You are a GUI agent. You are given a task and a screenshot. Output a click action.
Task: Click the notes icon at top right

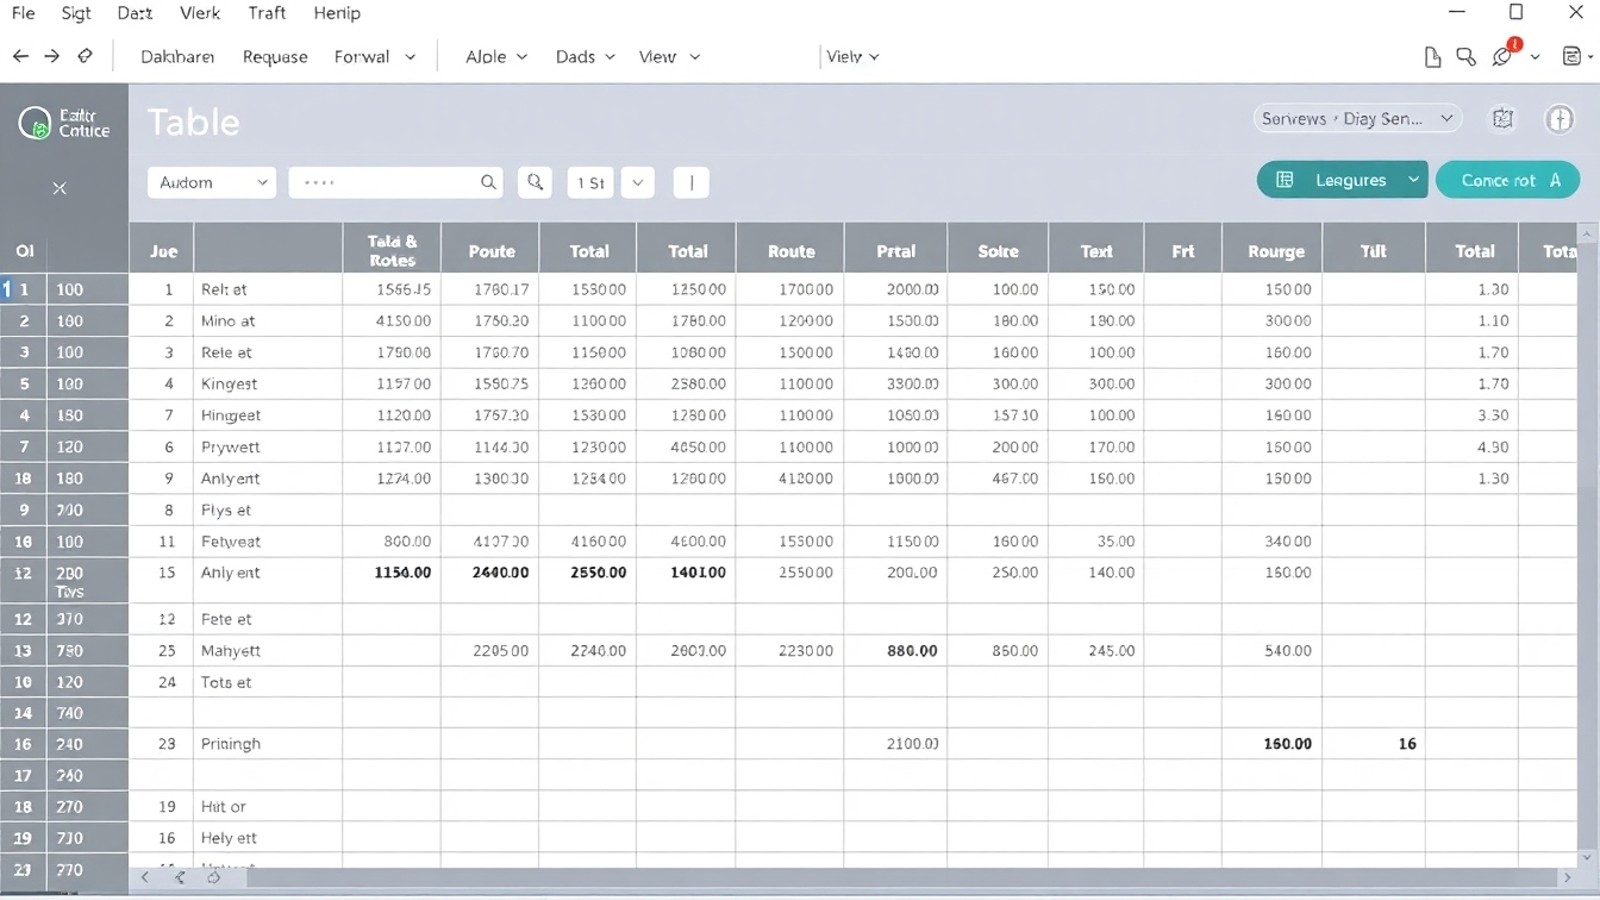(1572, 57)
